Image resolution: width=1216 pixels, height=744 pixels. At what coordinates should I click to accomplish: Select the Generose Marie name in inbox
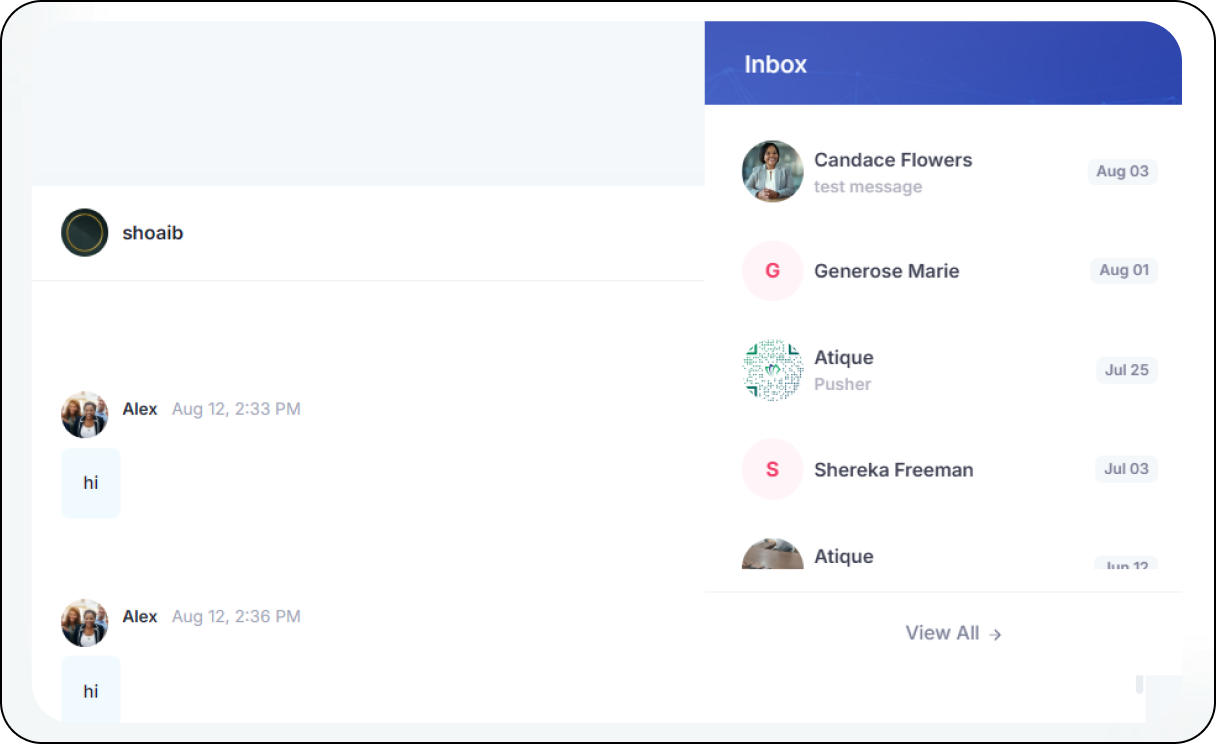coord(886,271)
